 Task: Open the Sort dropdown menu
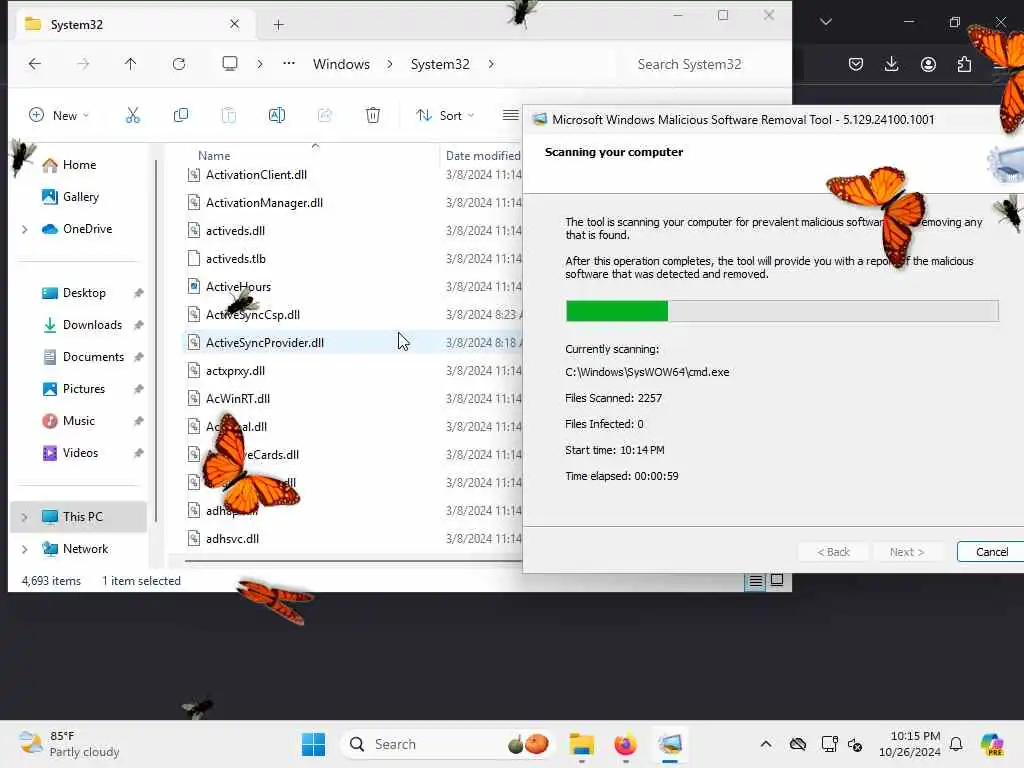tap(445, 116)
